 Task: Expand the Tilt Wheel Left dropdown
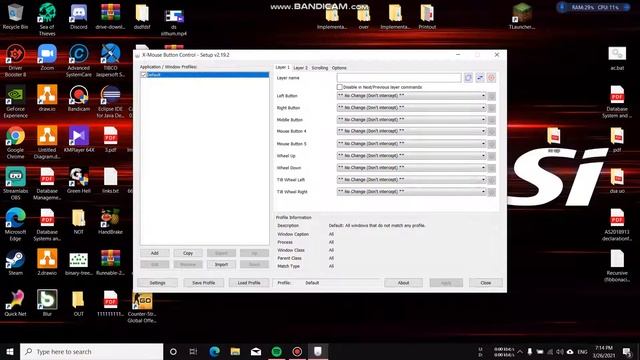(411, 180)
